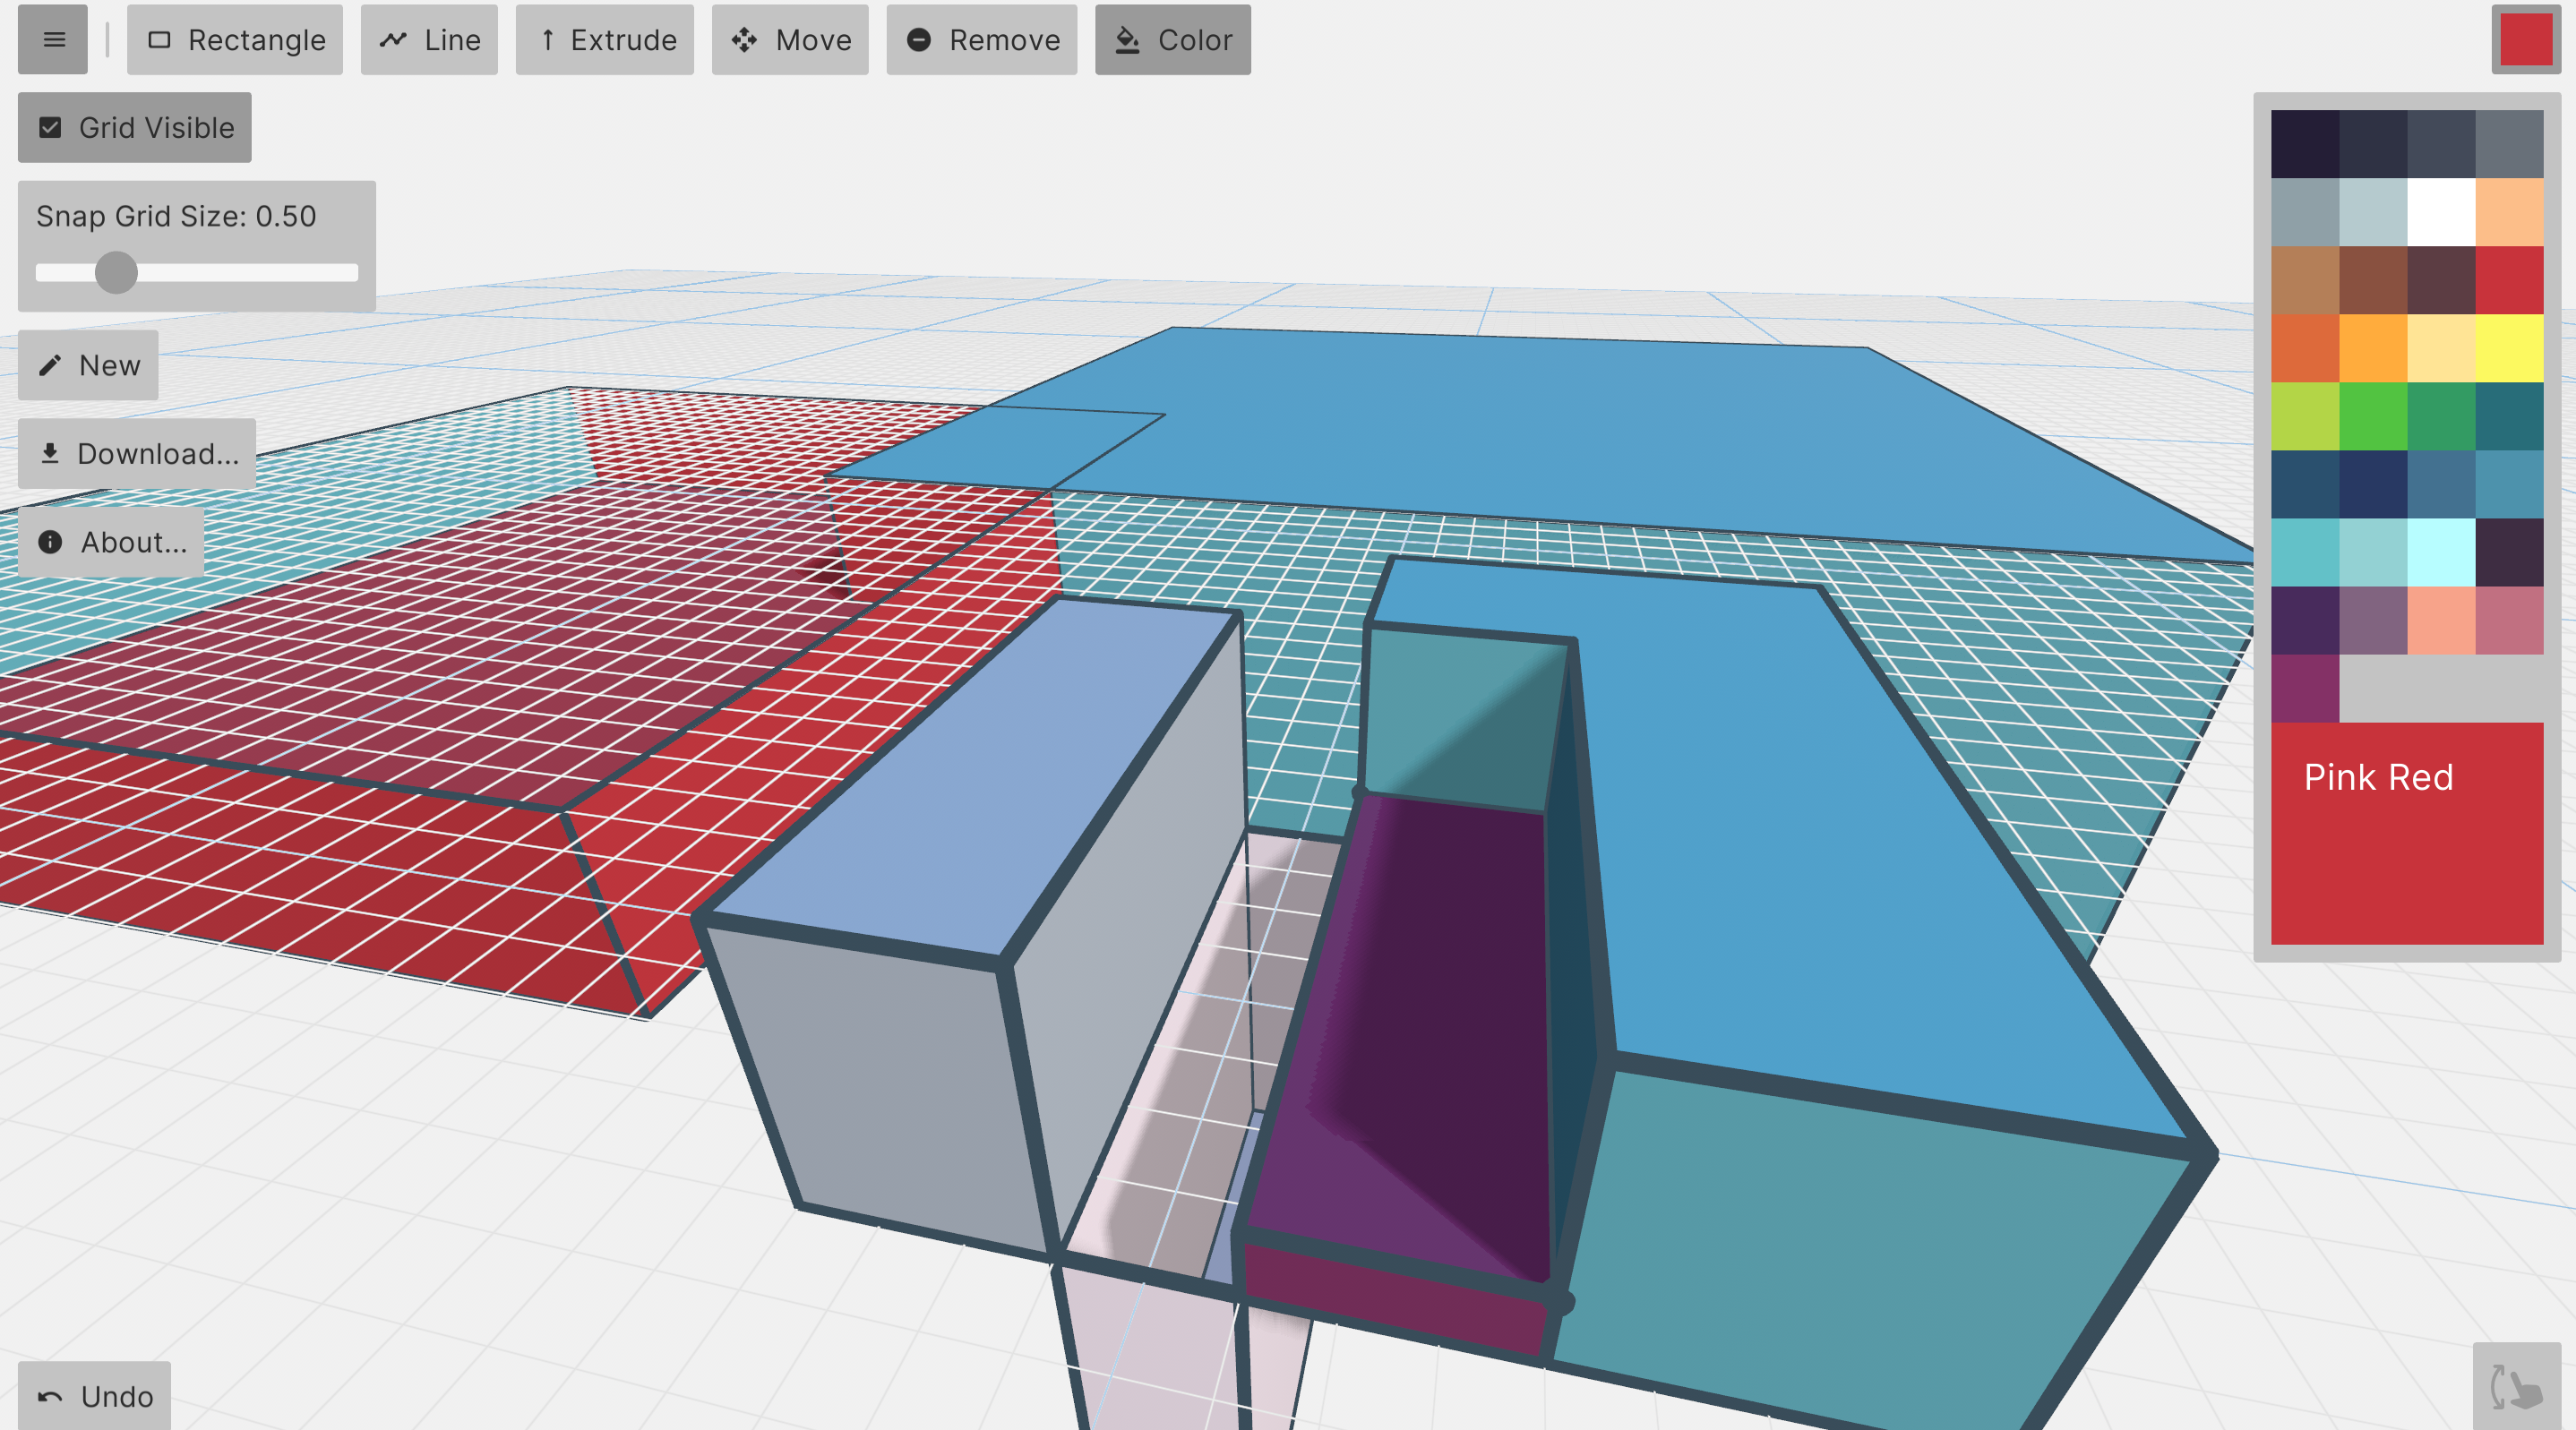Screen dimensions: 2576x1430
Task: Select the turquoise swatch below dark steel blue
Action: pos(2305,552)
